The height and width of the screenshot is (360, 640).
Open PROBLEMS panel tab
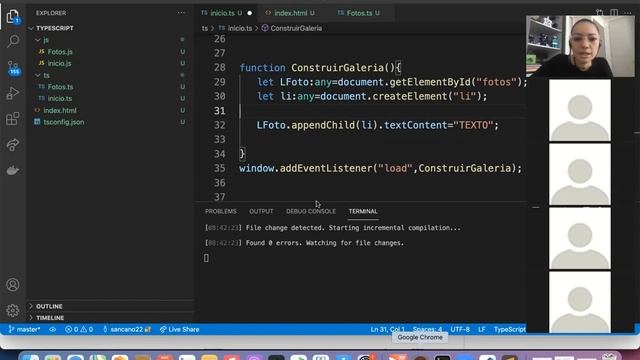pos(221,211)
